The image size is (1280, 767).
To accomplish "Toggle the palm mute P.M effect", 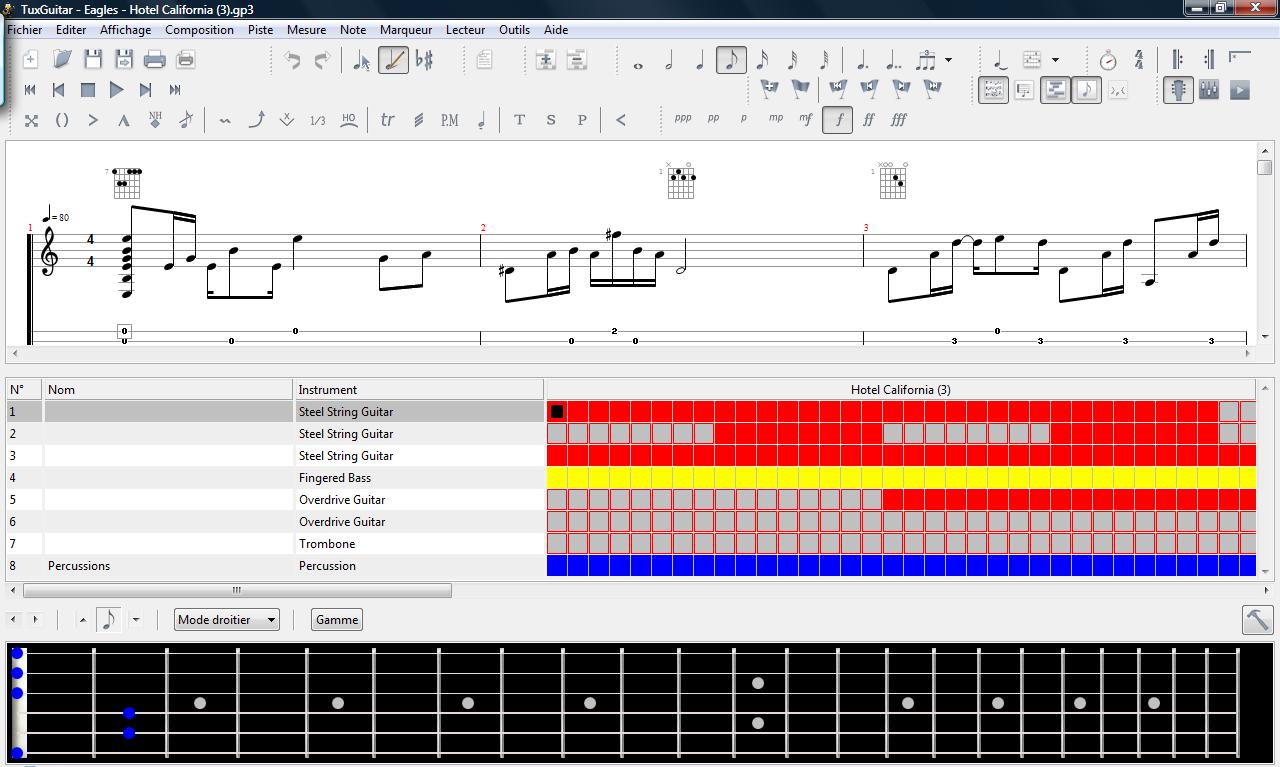I will coord(450,120).
